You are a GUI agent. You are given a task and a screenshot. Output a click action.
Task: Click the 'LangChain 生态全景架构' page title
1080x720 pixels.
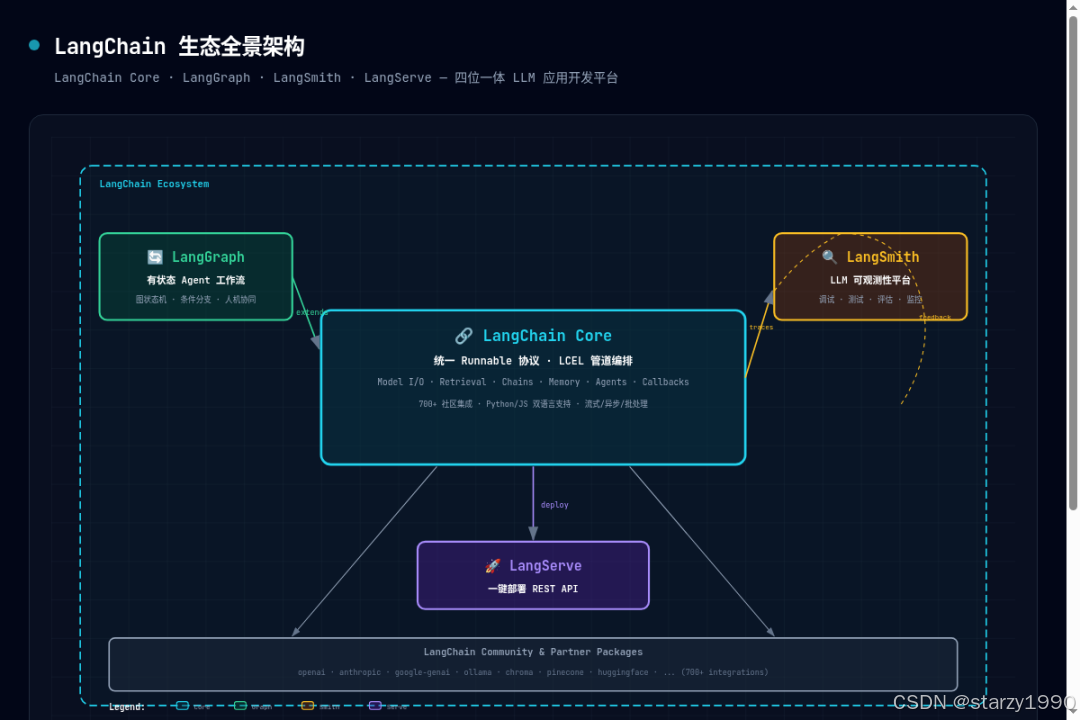pyautogui.click(x=179, y=46)
